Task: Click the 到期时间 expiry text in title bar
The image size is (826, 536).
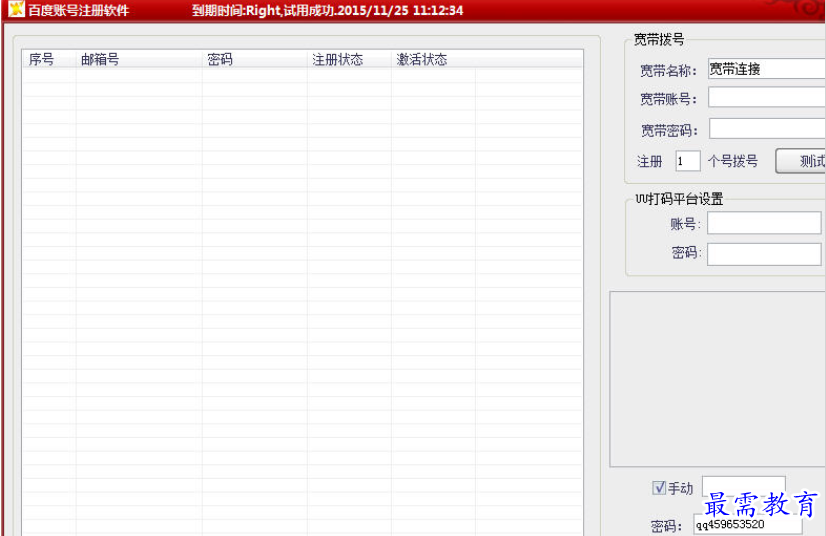Action: point(327,11)
